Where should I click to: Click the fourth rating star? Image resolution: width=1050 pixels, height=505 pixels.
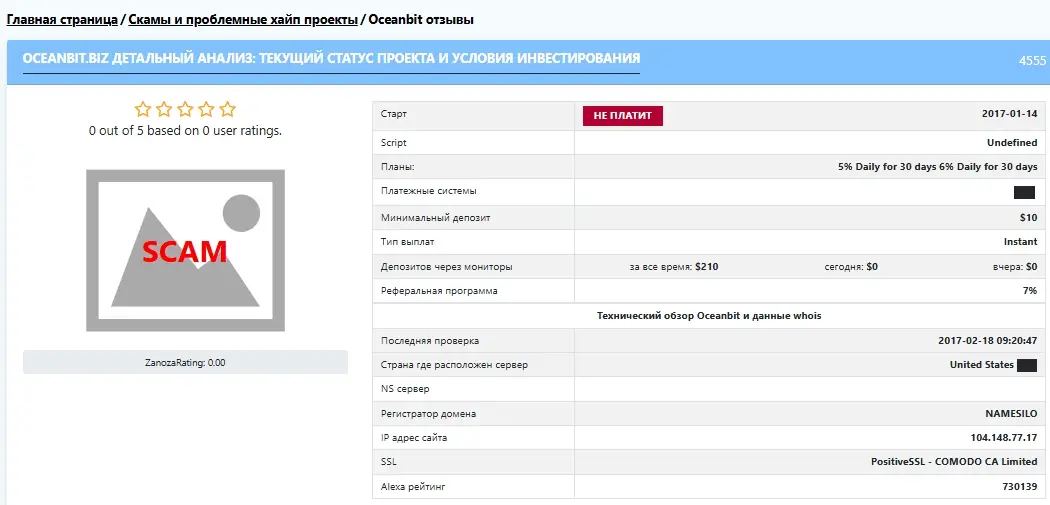point(206,109)
